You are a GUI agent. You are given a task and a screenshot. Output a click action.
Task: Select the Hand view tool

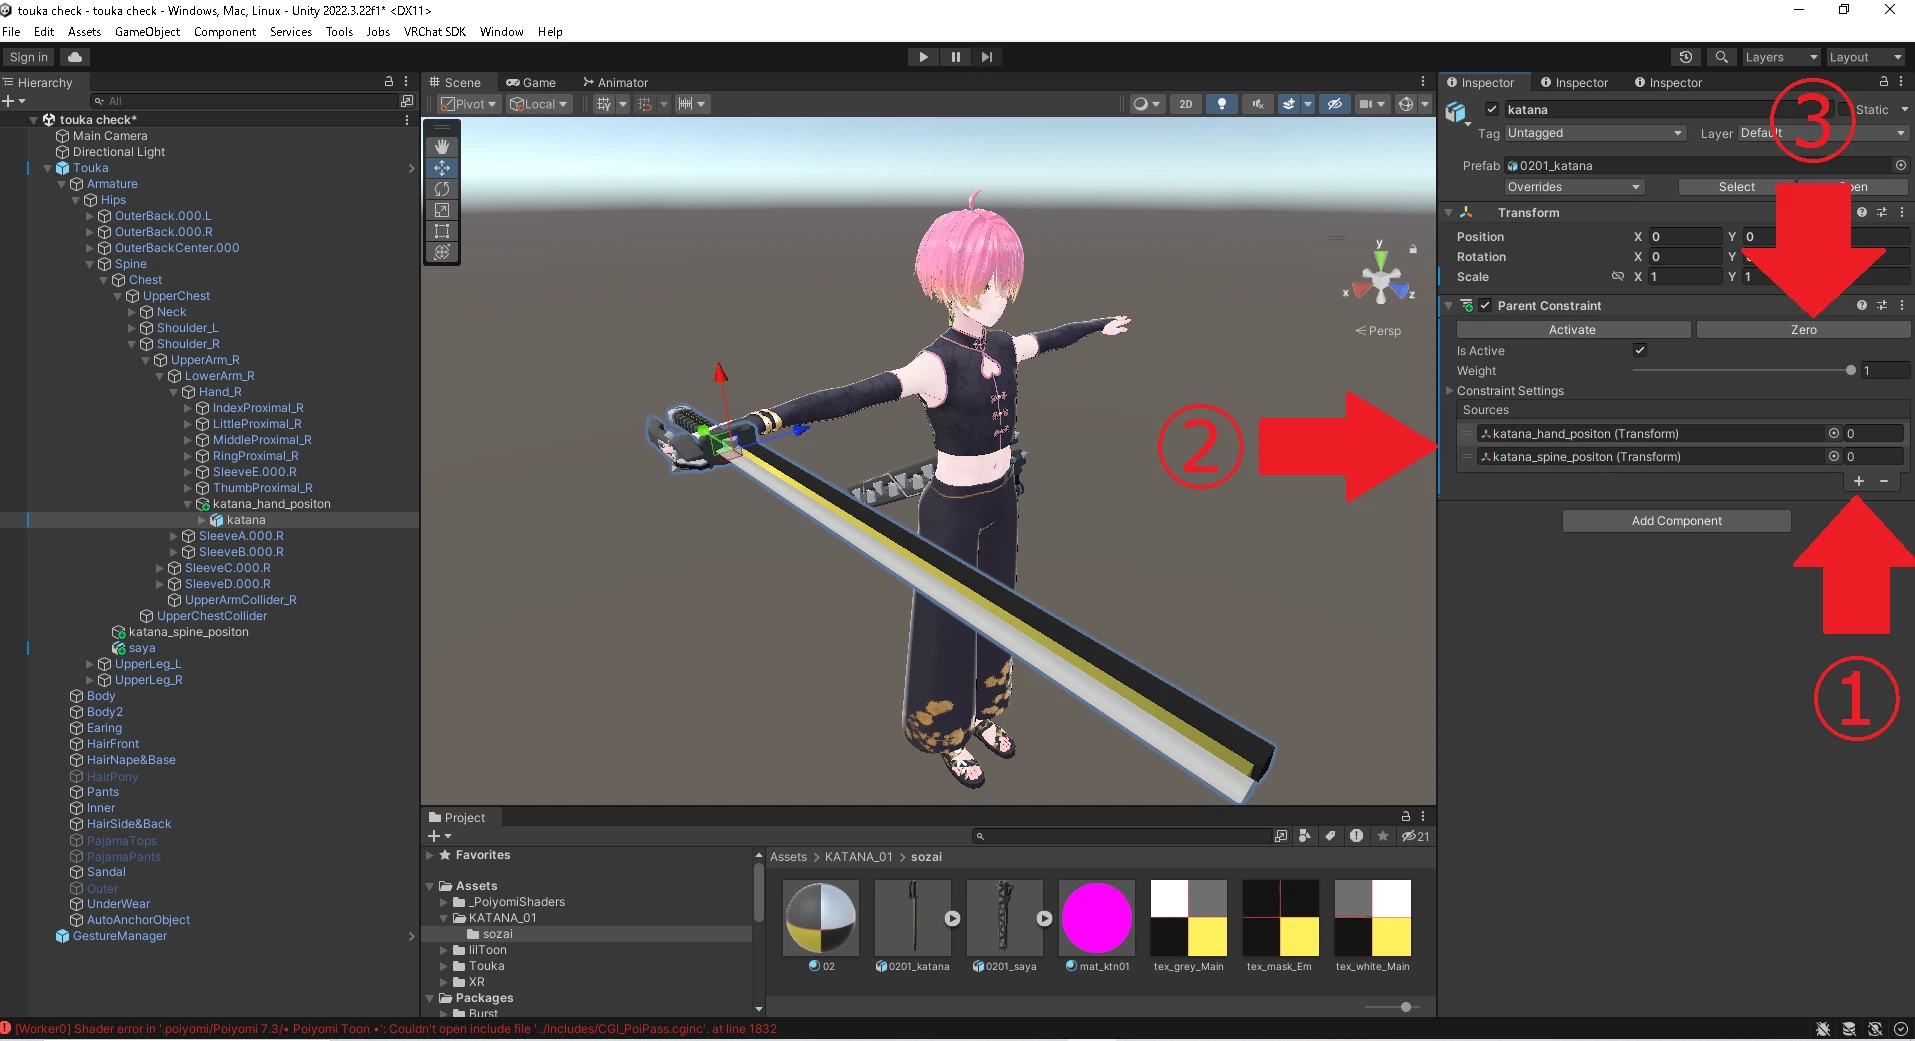coord(442,147)
